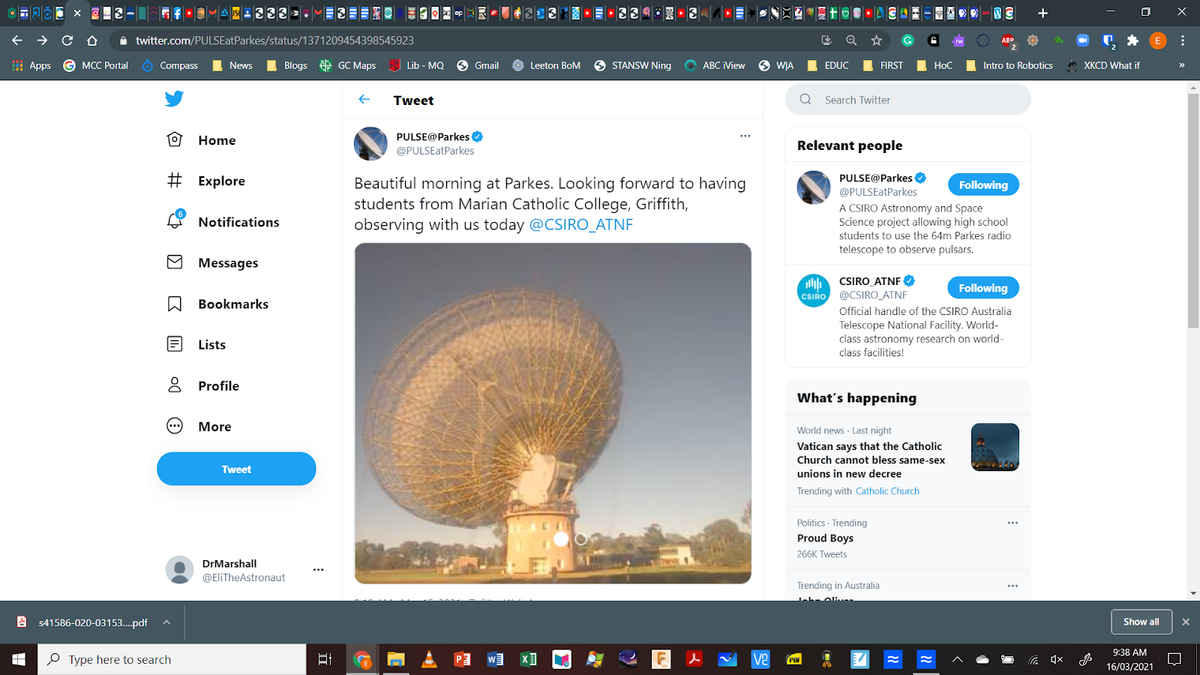Open the MCC Portal bookmark
1200x675 pixels.
[96, 65]
